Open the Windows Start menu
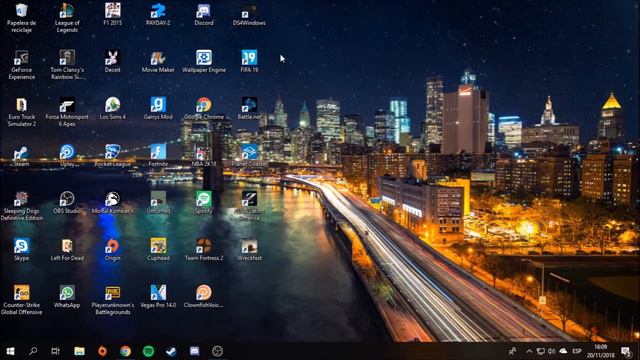Viewport: 640px width, 360px height. tap(10, 351)
